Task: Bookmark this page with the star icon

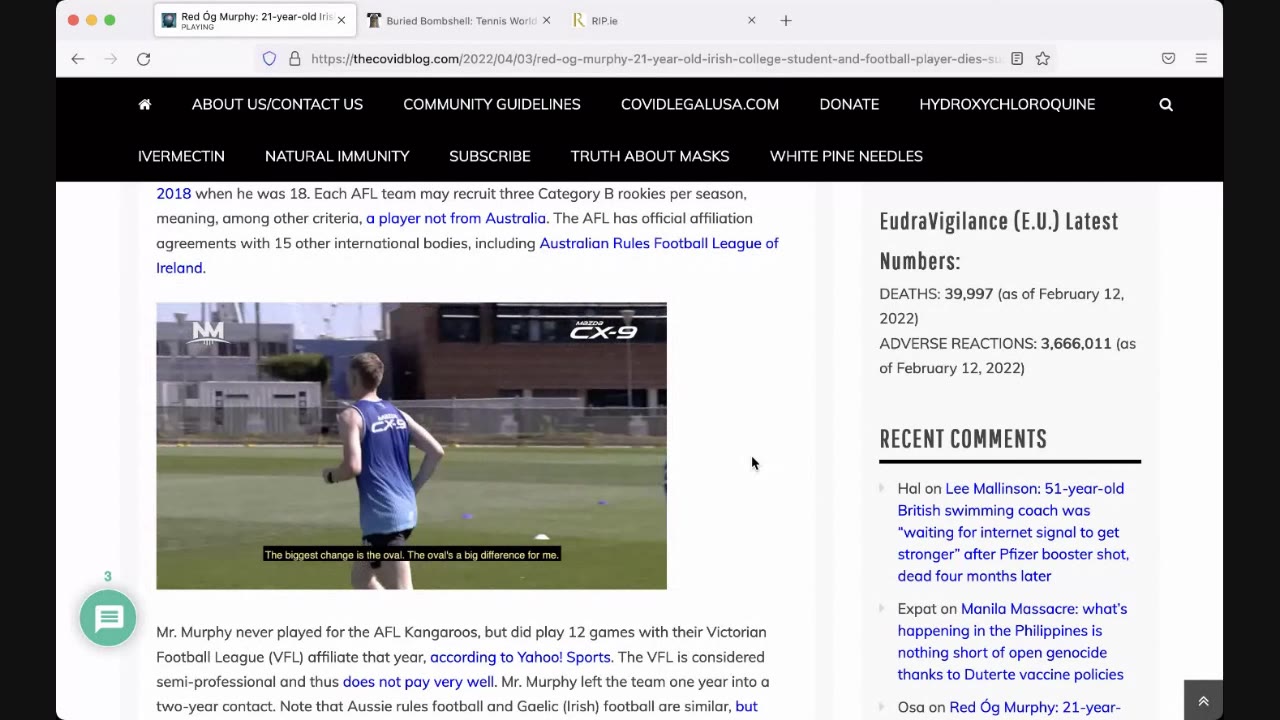Action: pos(1042,59)
